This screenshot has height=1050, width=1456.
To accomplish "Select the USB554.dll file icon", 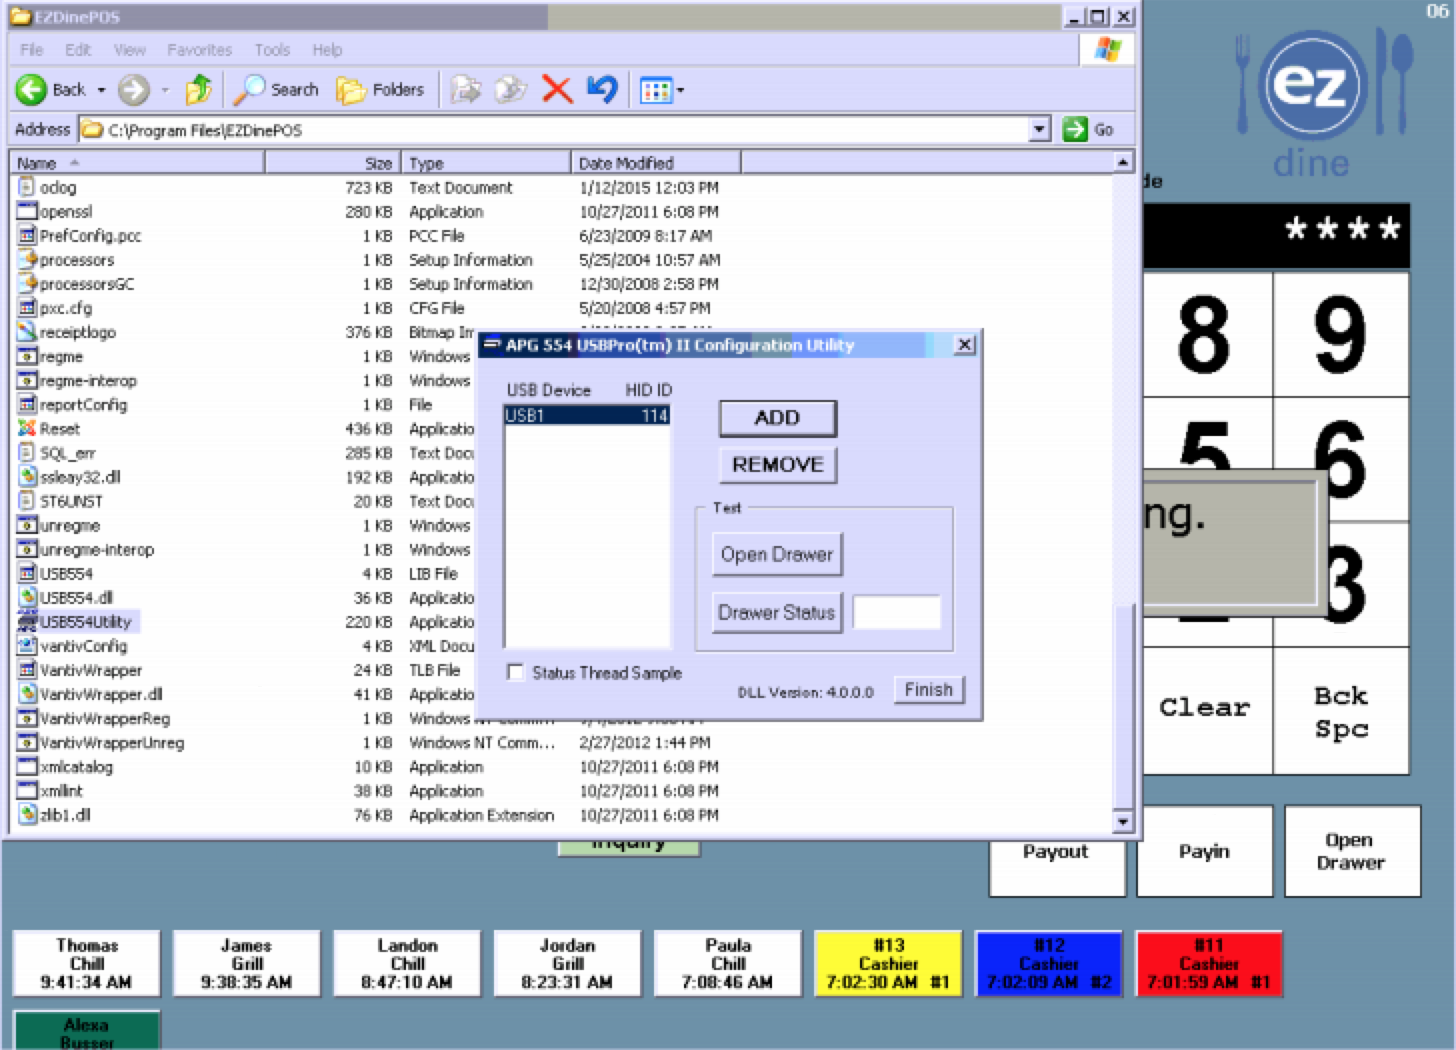I will pyautogui.click(x=27, y=598).
